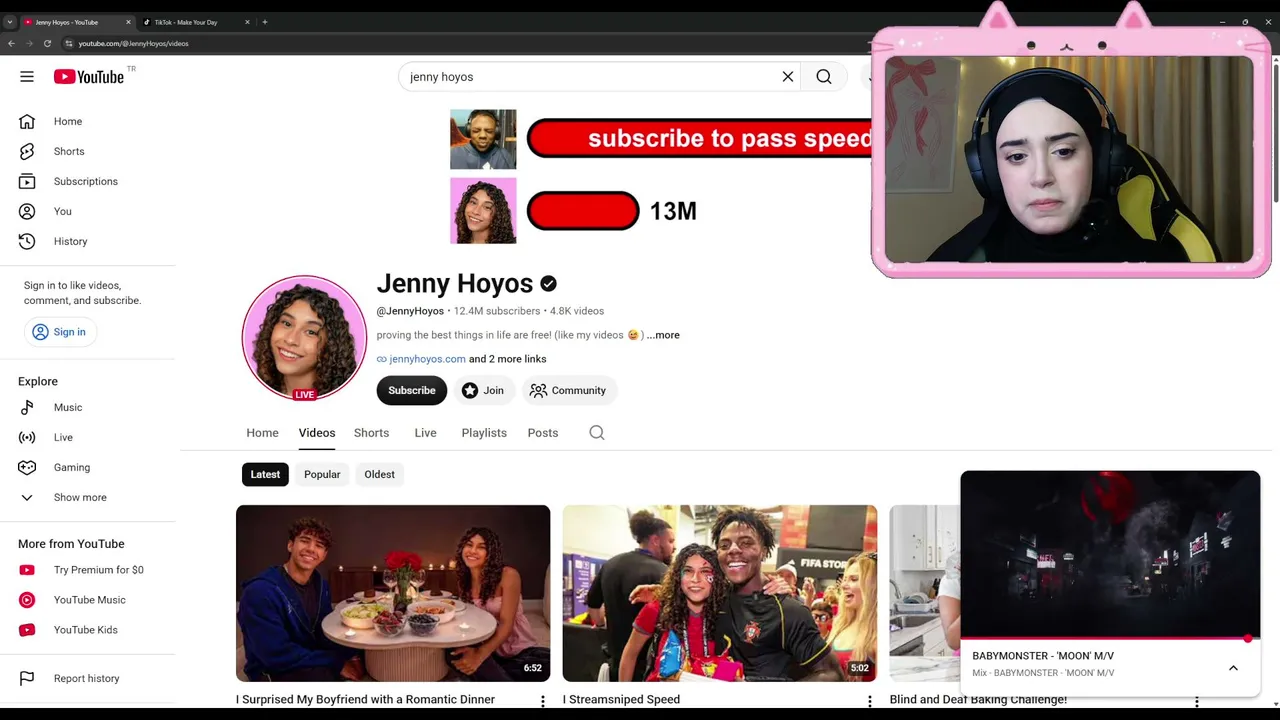Play the Streamsniped Speed video thumbnail
The image size is (1280, 720).
pos(720,593)
